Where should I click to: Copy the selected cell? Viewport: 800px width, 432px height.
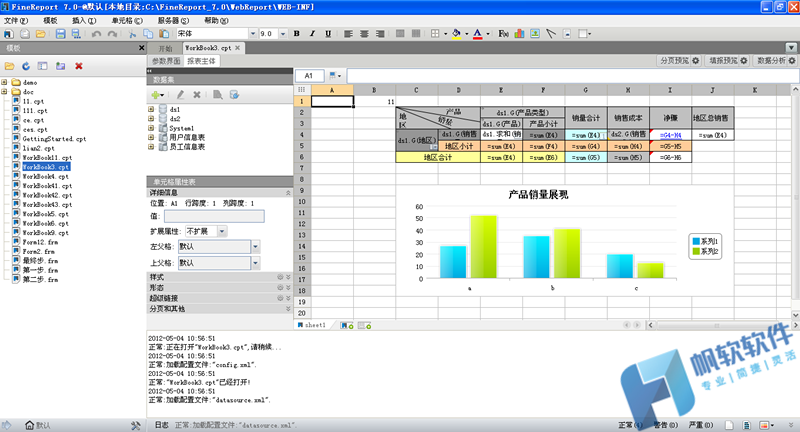(148, 34)
